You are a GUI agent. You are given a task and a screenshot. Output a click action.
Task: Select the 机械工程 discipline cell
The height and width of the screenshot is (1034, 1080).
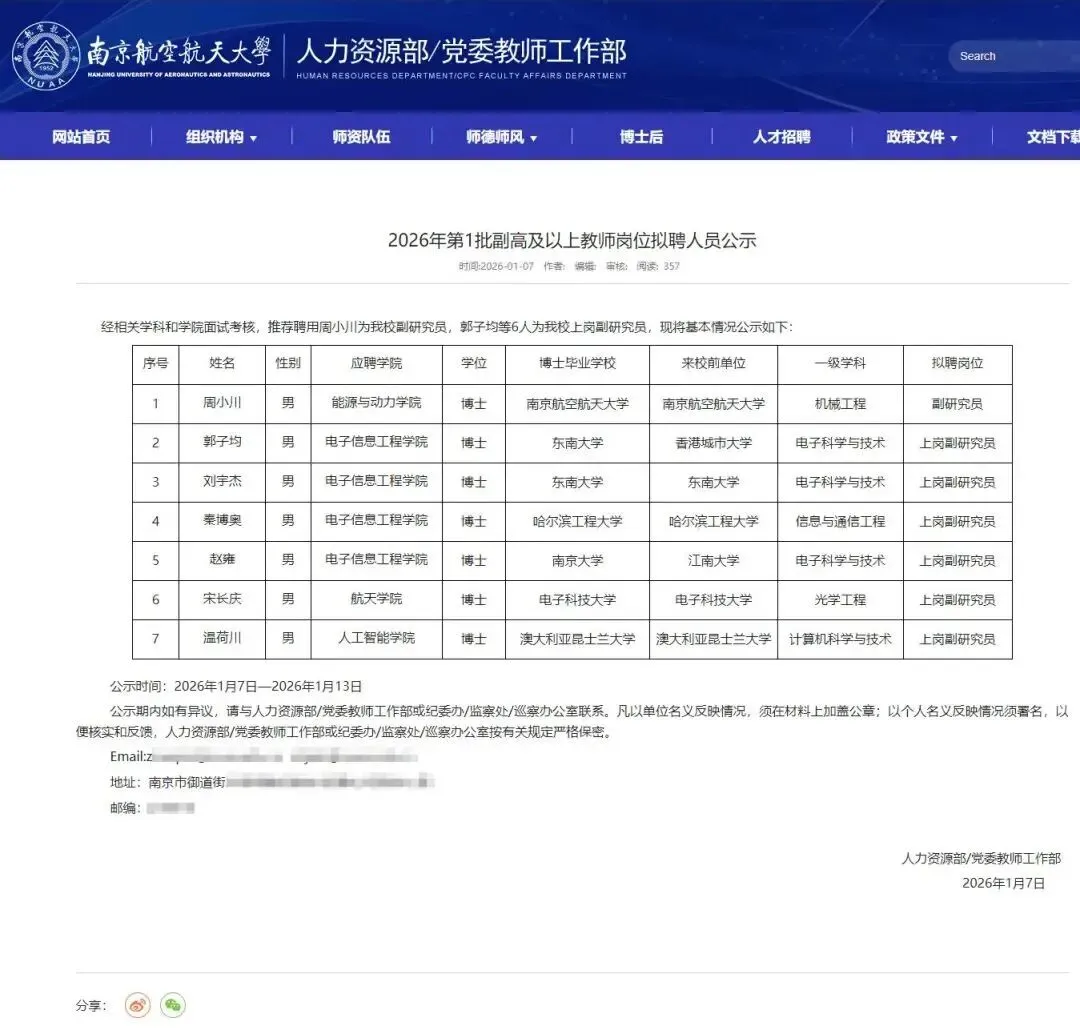pos(840,404)
